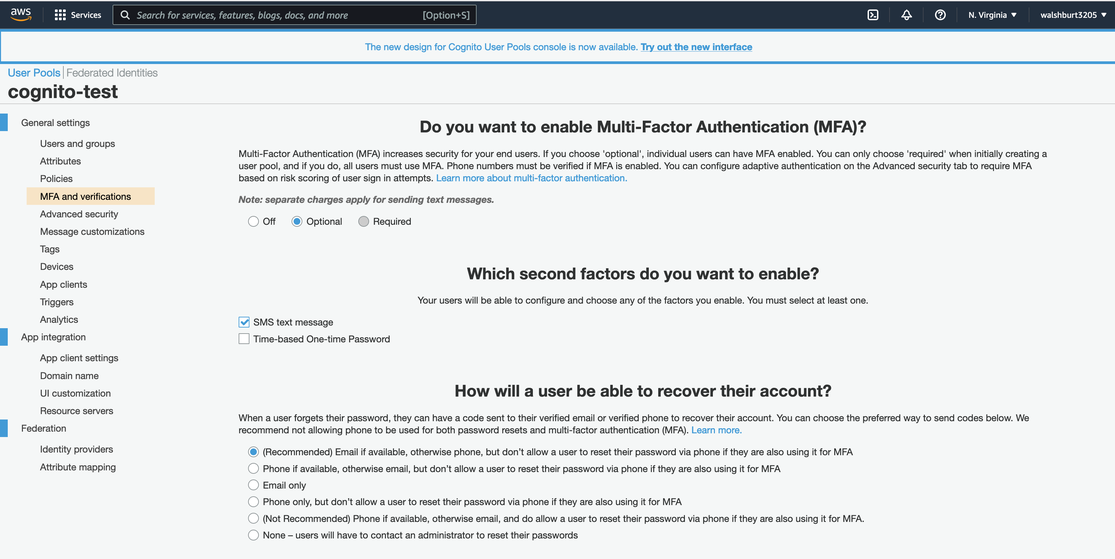Open the help question mark icon
Viewport: 1115px width, 559px height.
[940, 15]
